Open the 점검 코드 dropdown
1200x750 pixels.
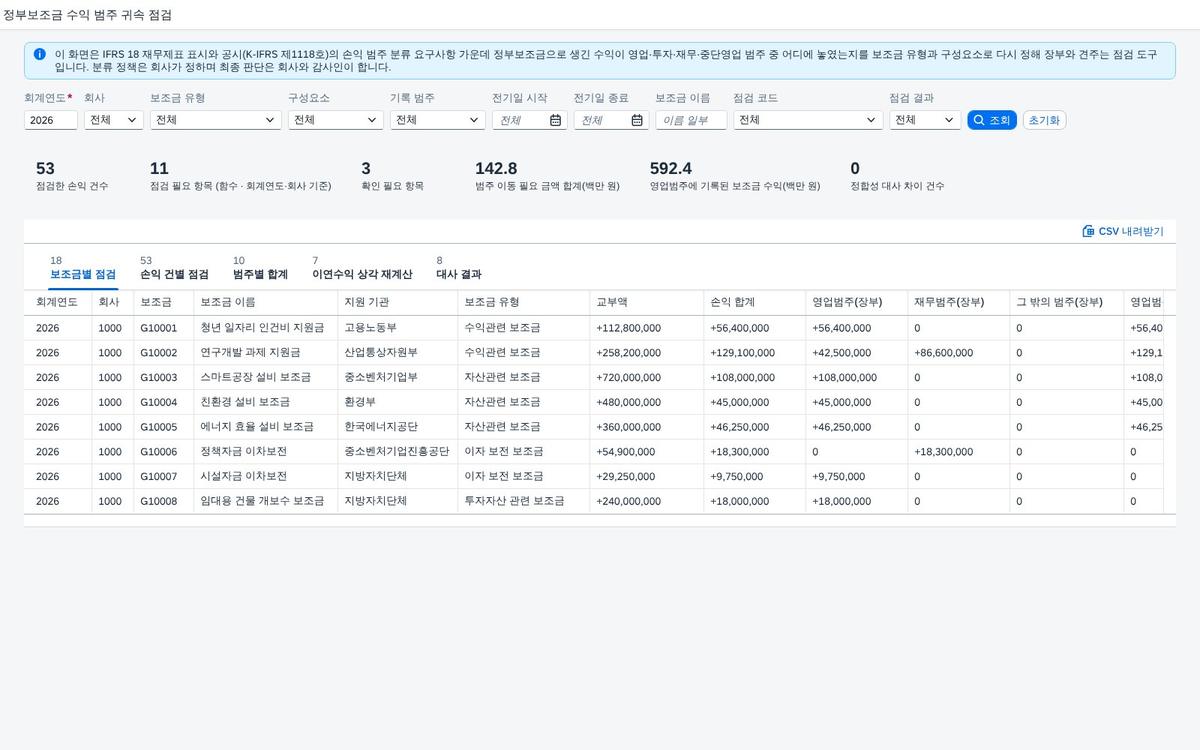(808, 120)
